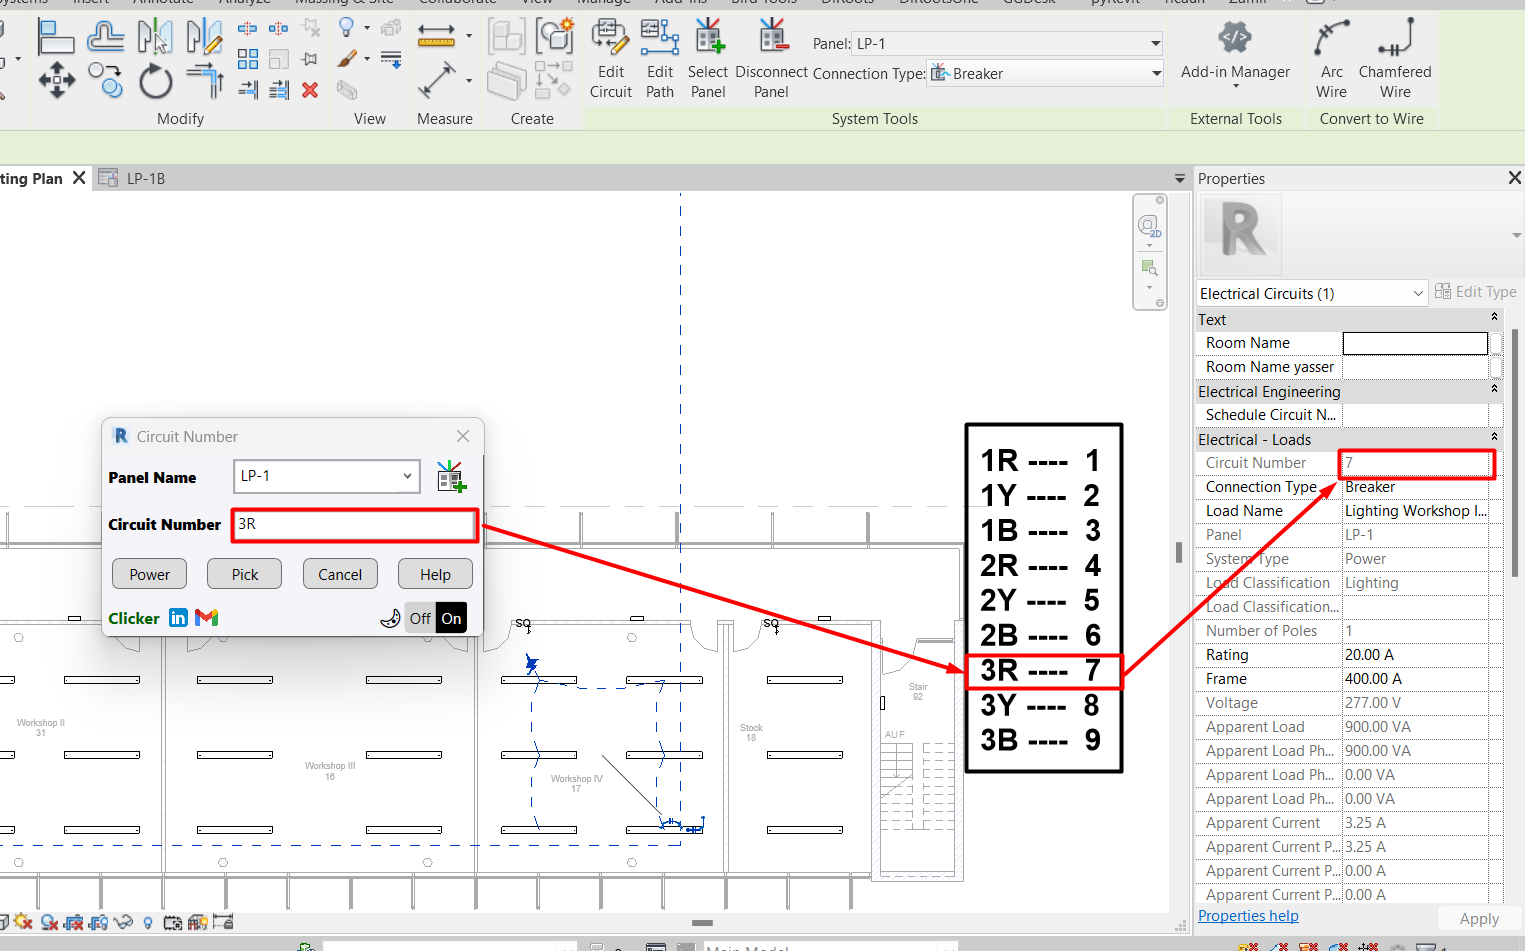This screenshot has width=1525, height=951.
Task: Expand the Connection Type Breaker dropdown
Action: click(x=1156, y=73)
